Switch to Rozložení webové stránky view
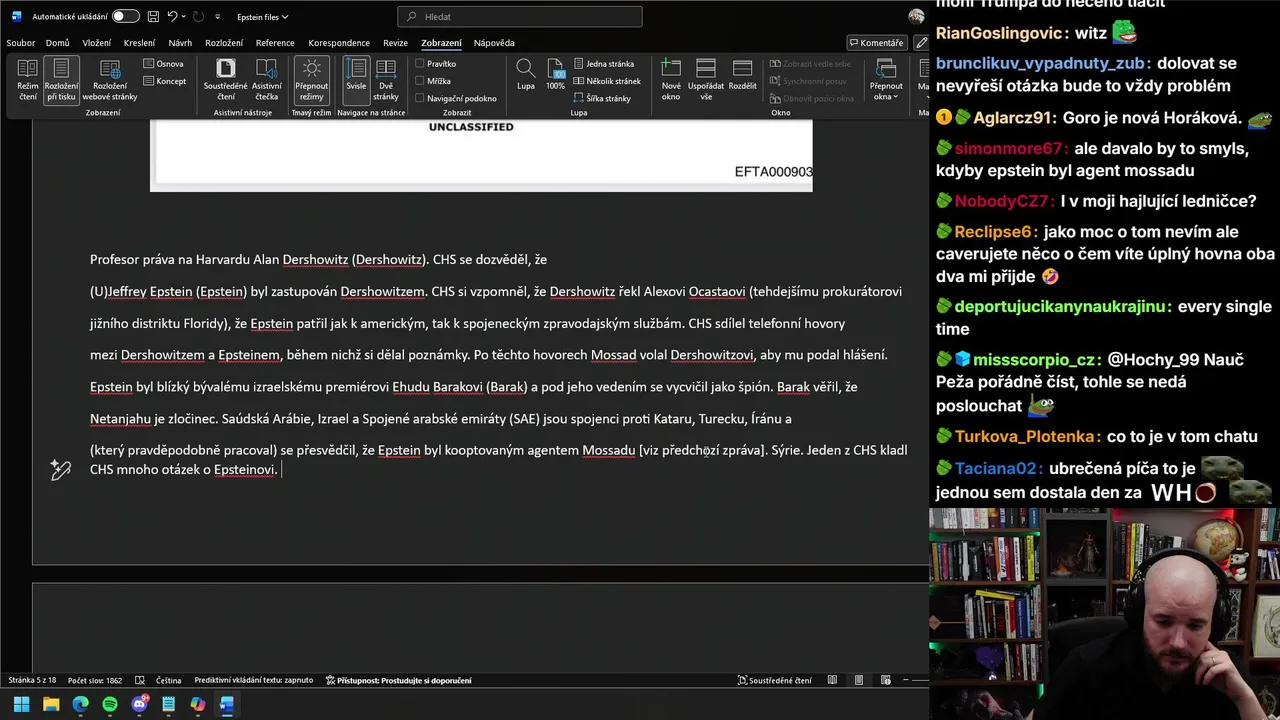The image size is (1280, 720). tap(110, 80)
